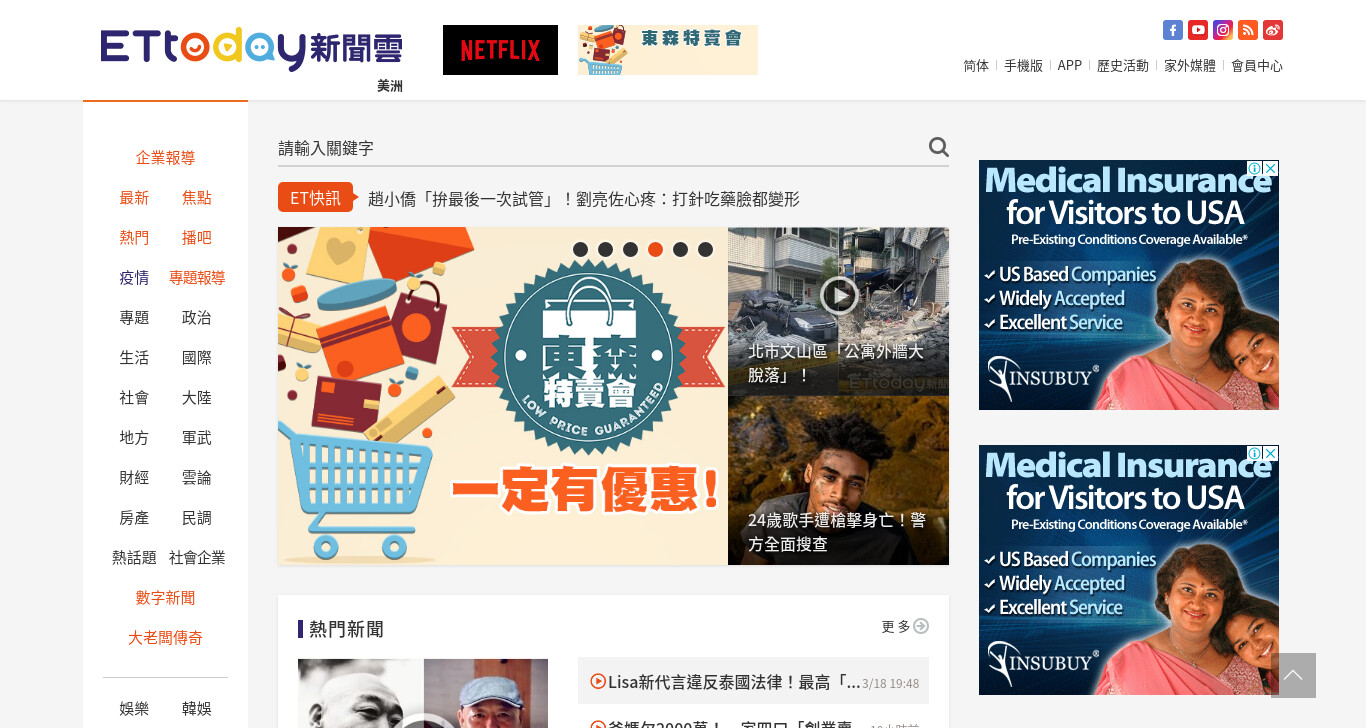Open 家外媒體 page
Viewport: 1366px width, 728px height.
pyautogui.click(x=1190, y=66)
